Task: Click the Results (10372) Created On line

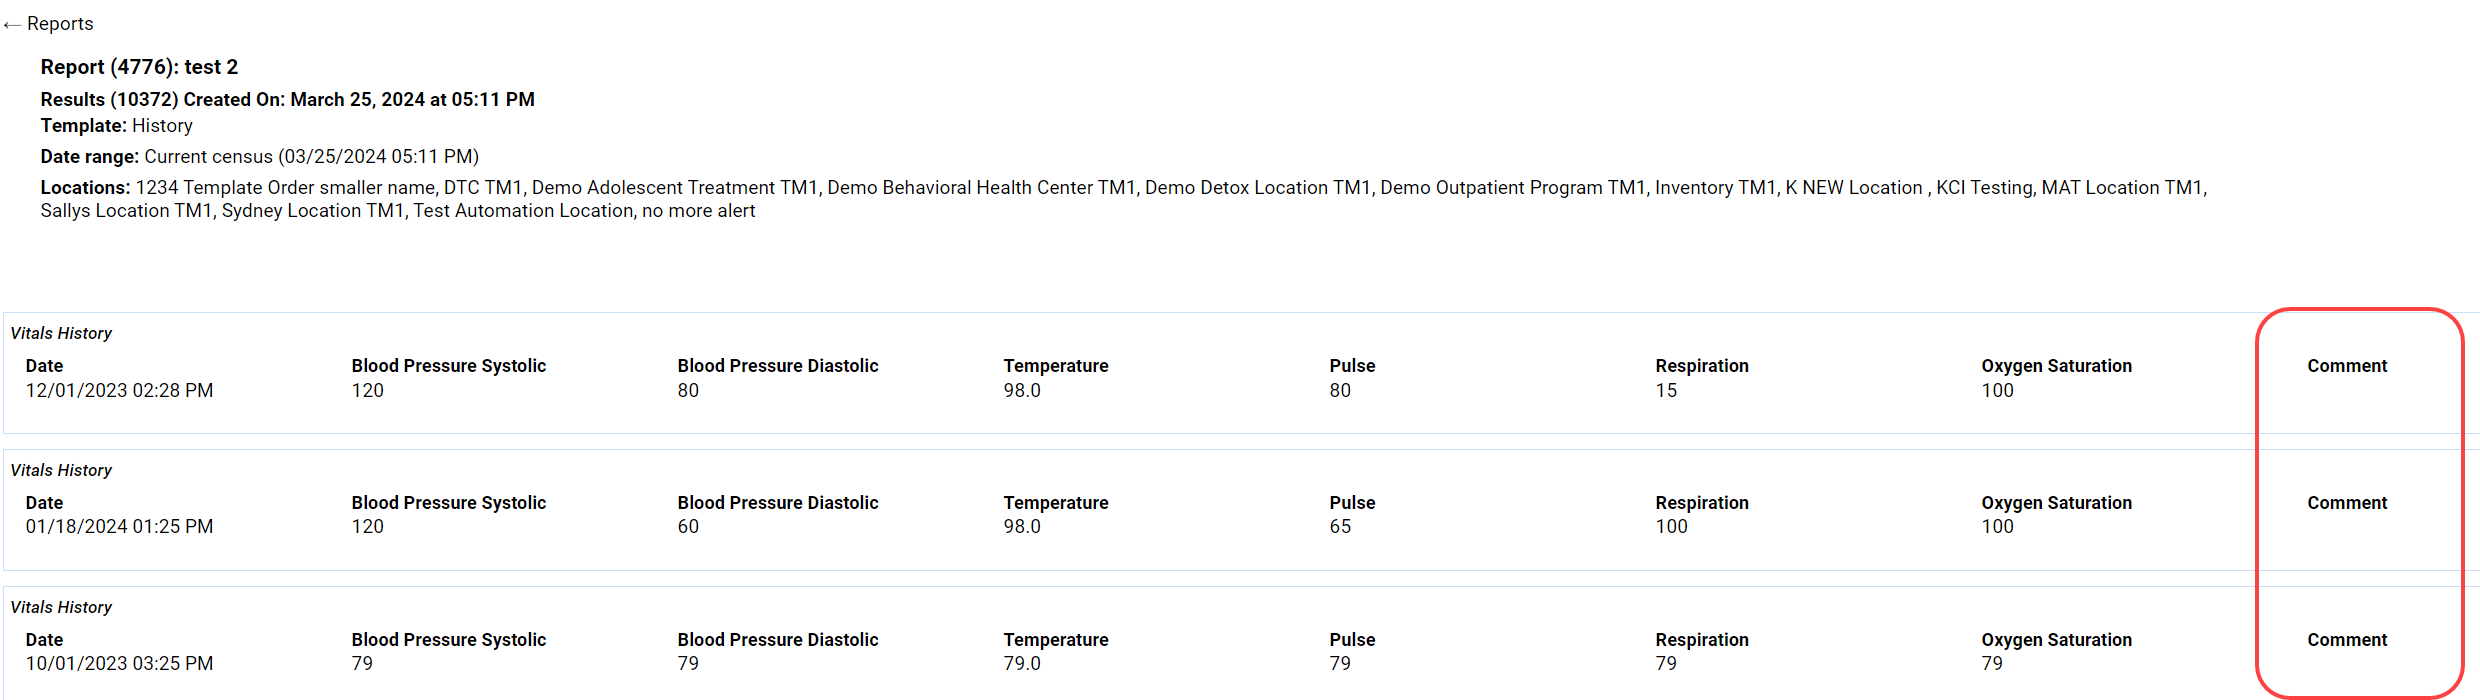Action: 288,100
